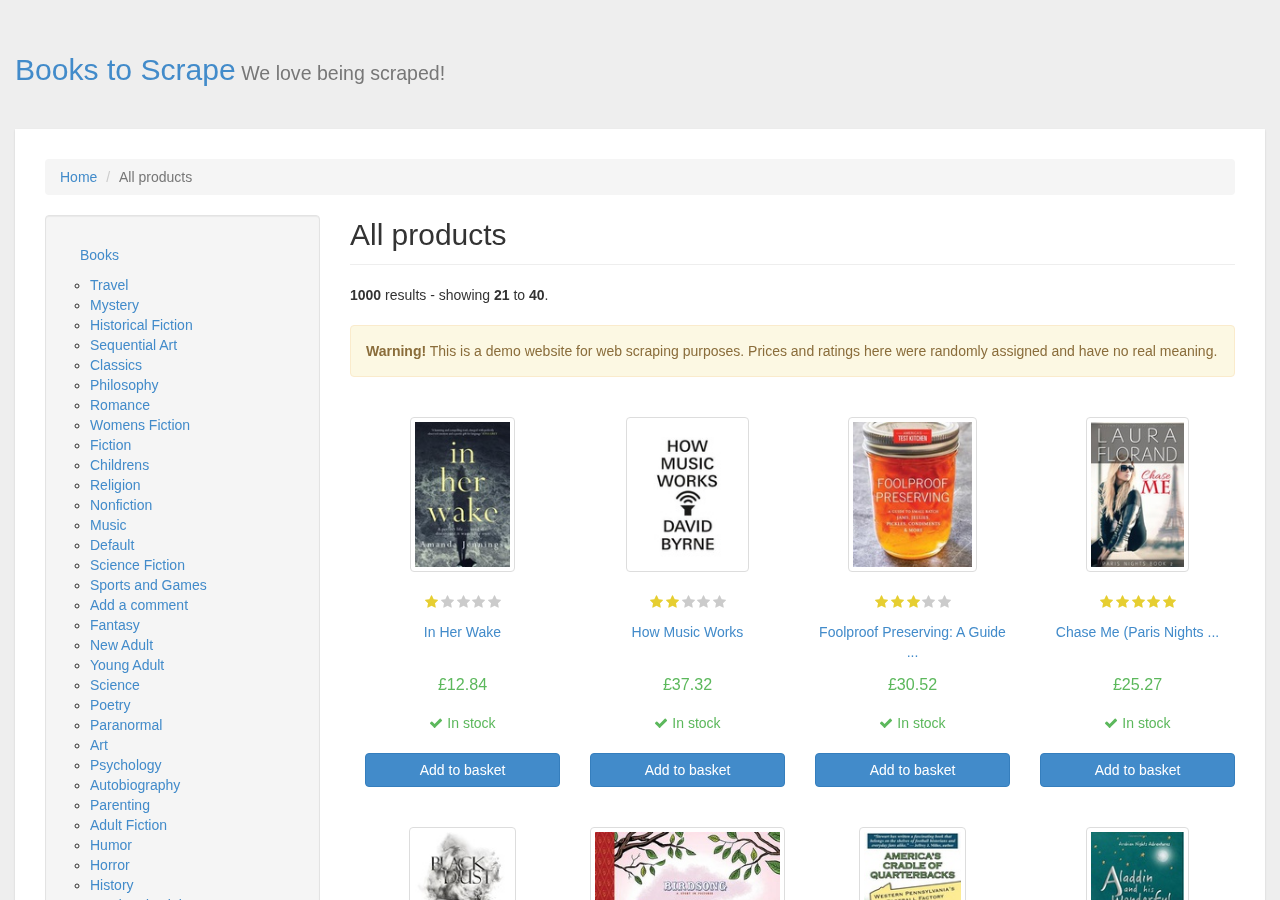
Task: Add Foolproof Preserving to basket
Action: [x=912, y=770]
